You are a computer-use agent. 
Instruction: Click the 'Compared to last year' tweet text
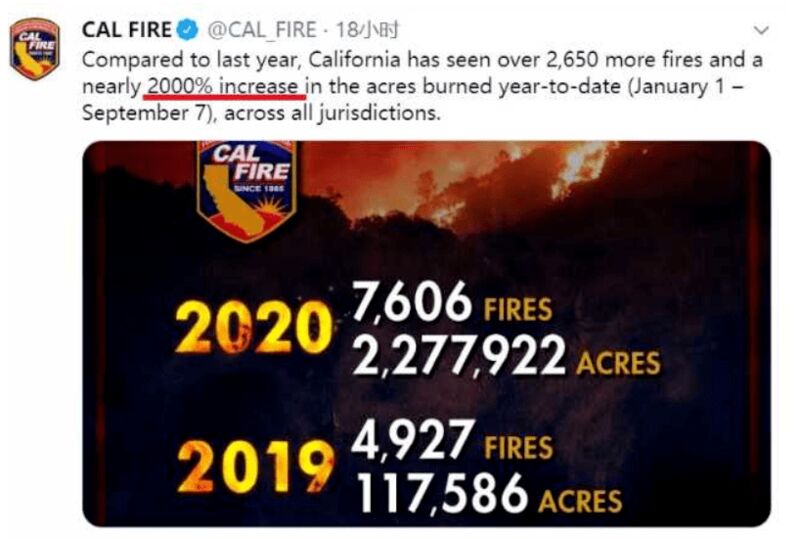tap(189, 60)
